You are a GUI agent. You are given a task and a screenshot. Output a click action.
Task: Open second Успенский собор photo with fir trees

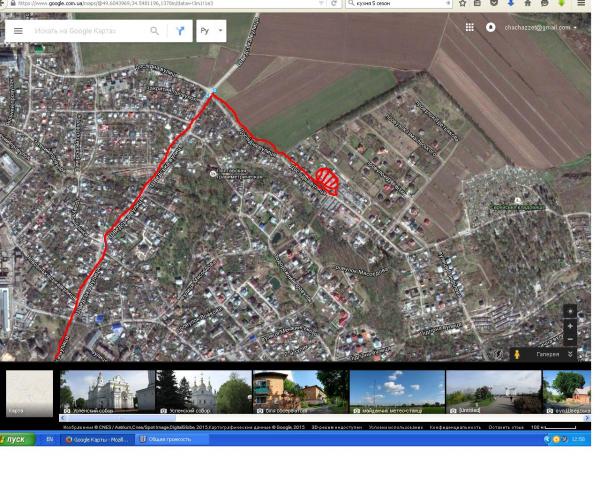[x=204, y=392]
